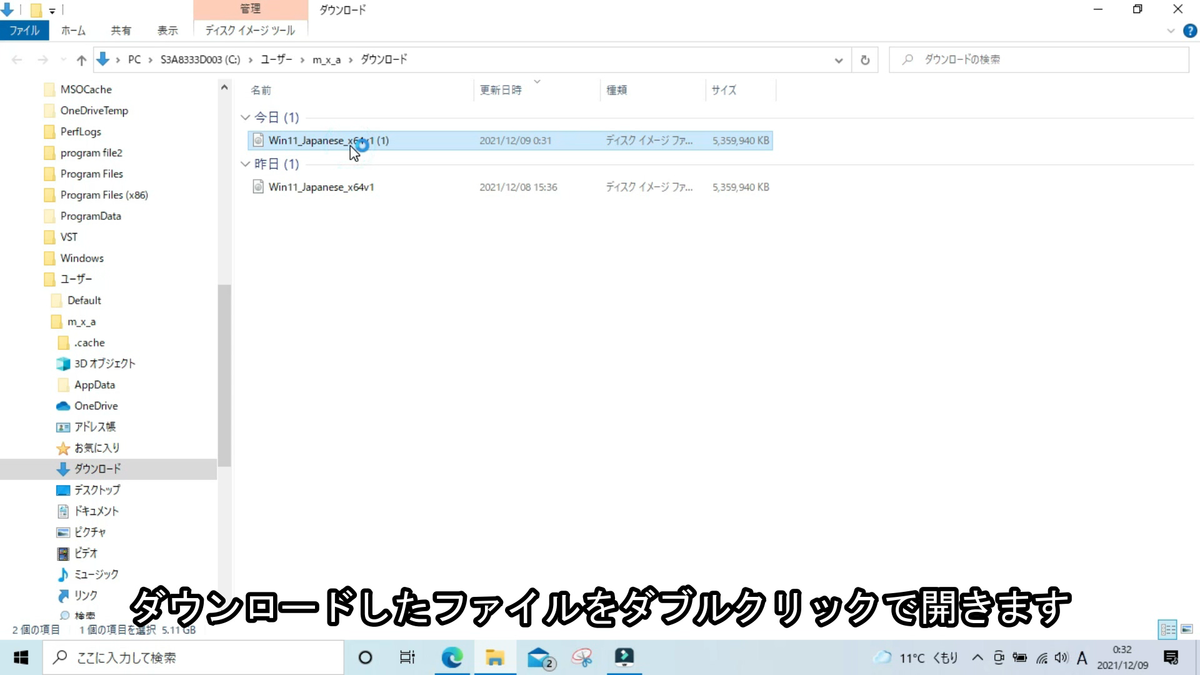This screenshot has height=675, width=1200.
Task: Go forward with the right arrow button
Action: click(43, 60)
